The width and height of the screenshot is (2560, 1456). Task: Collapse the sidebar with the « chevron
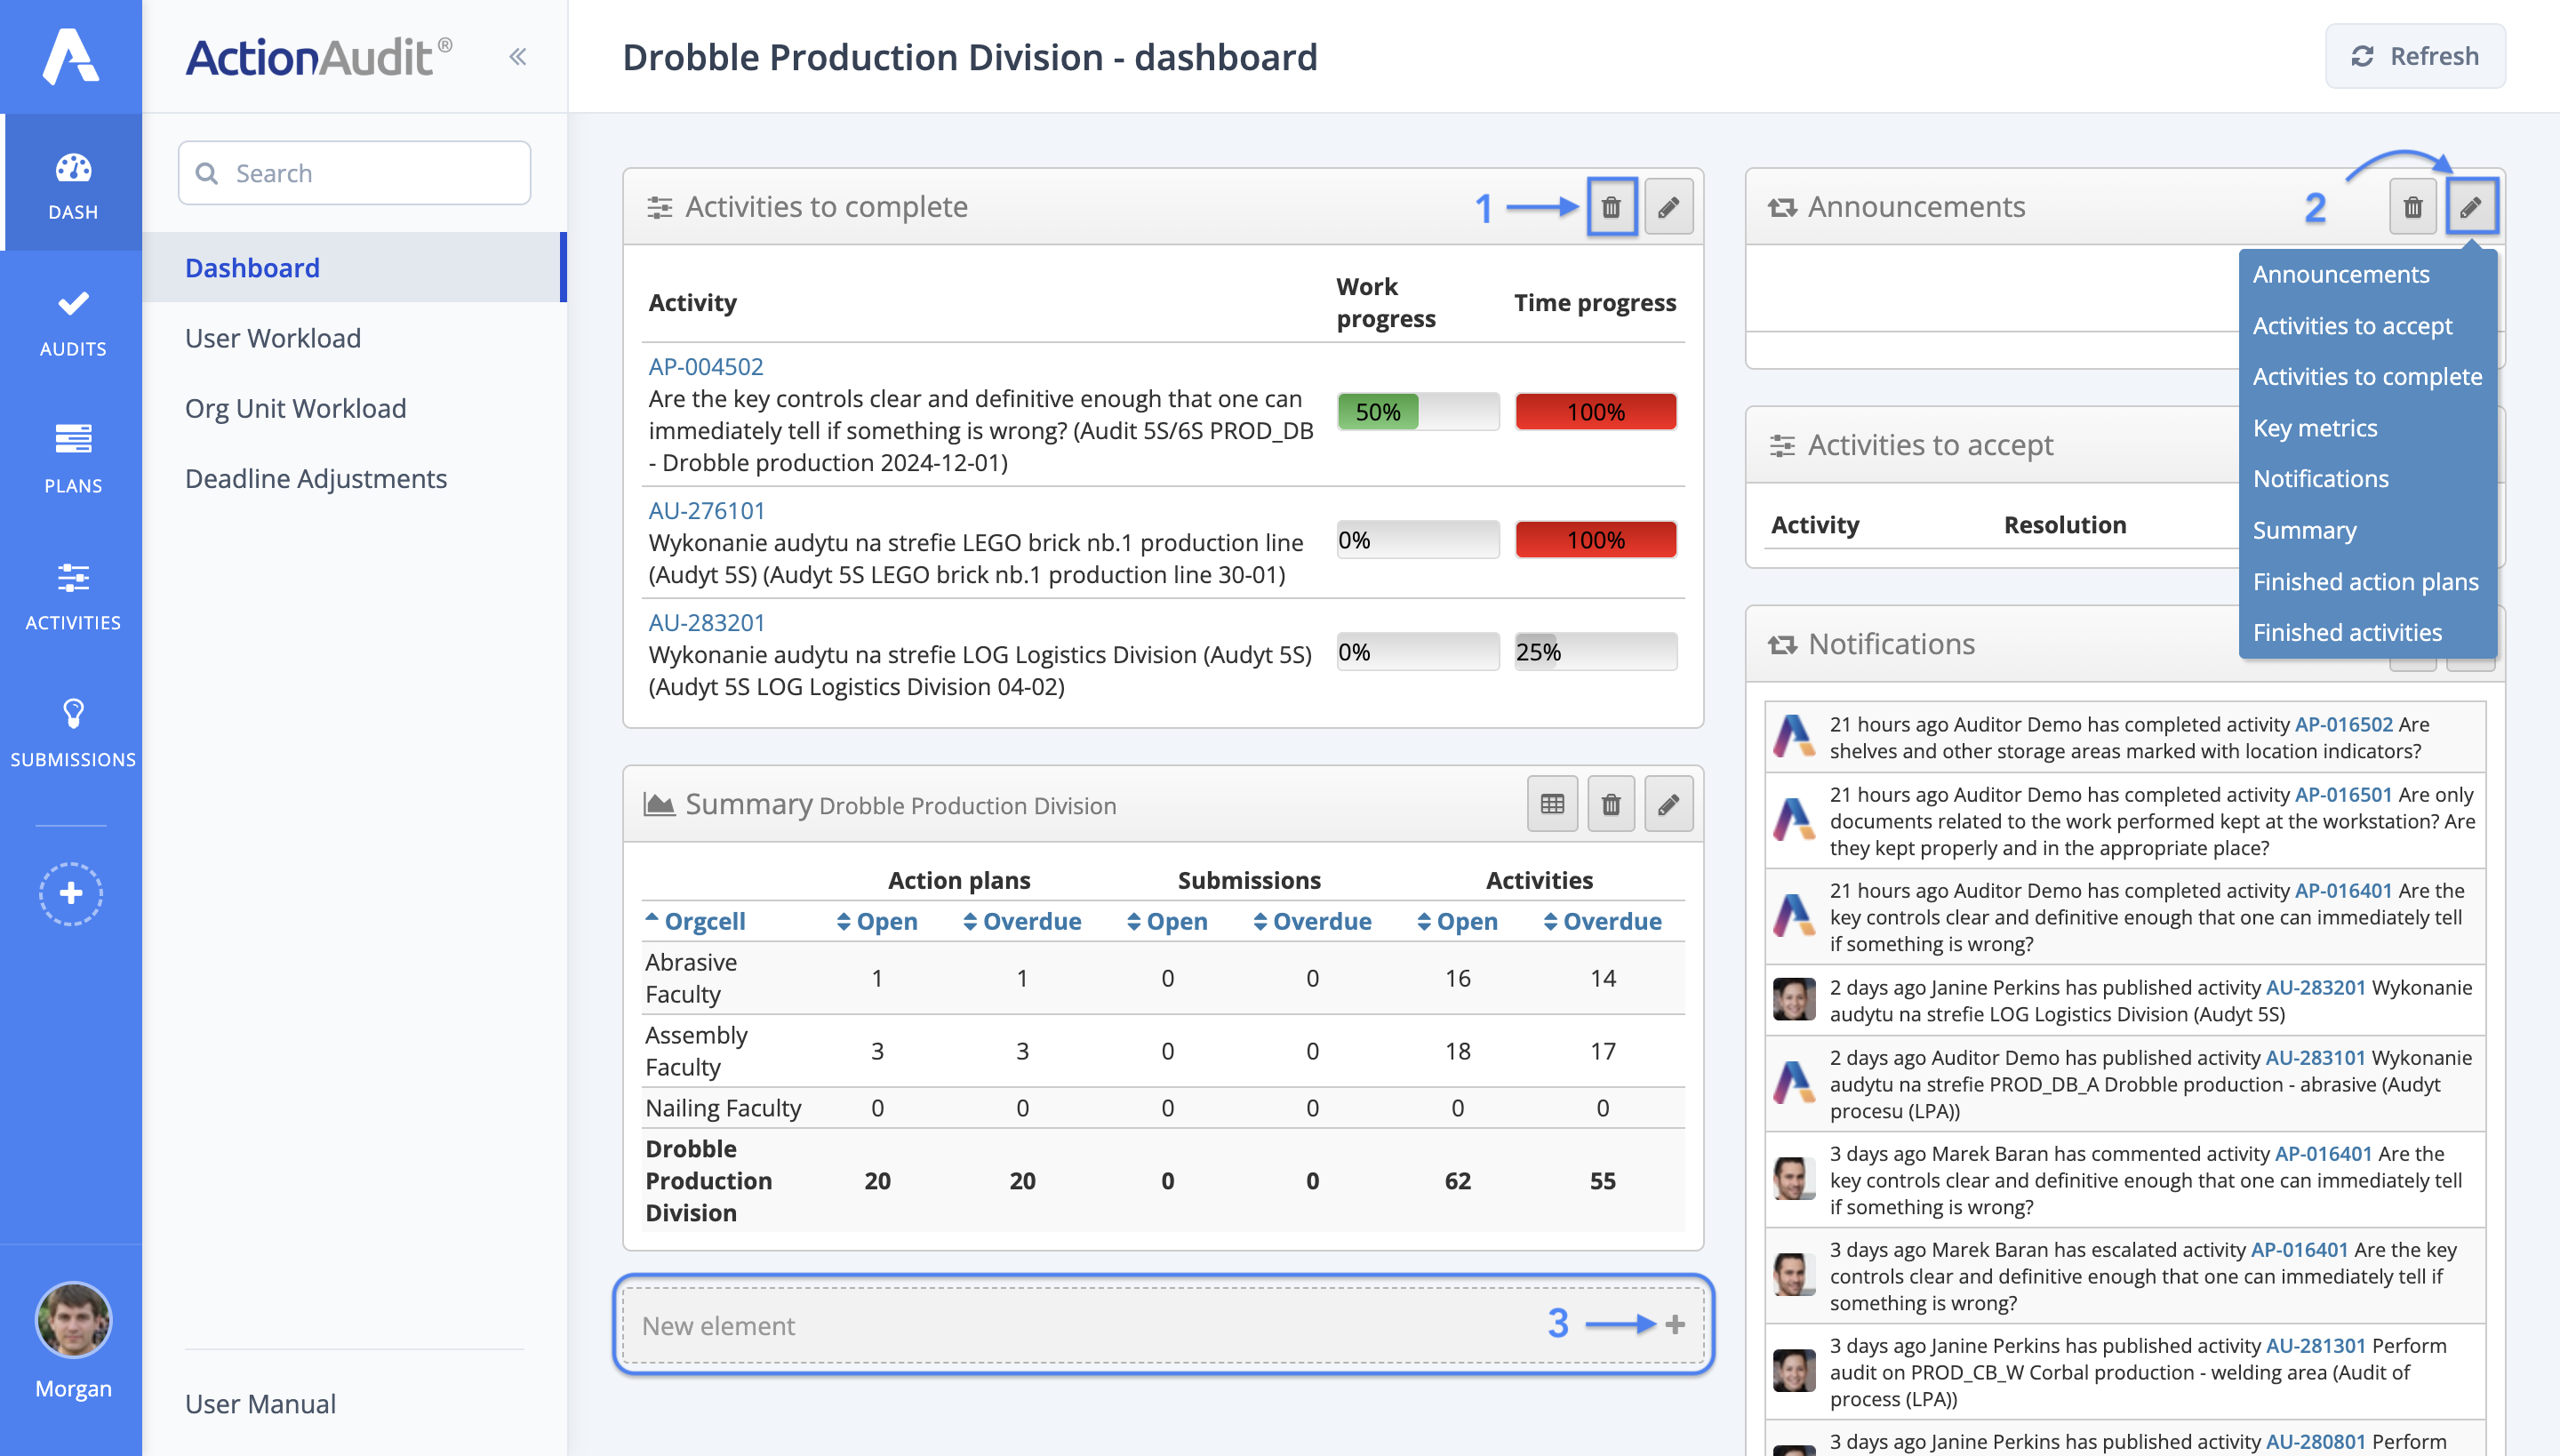[x=519, y=56]
